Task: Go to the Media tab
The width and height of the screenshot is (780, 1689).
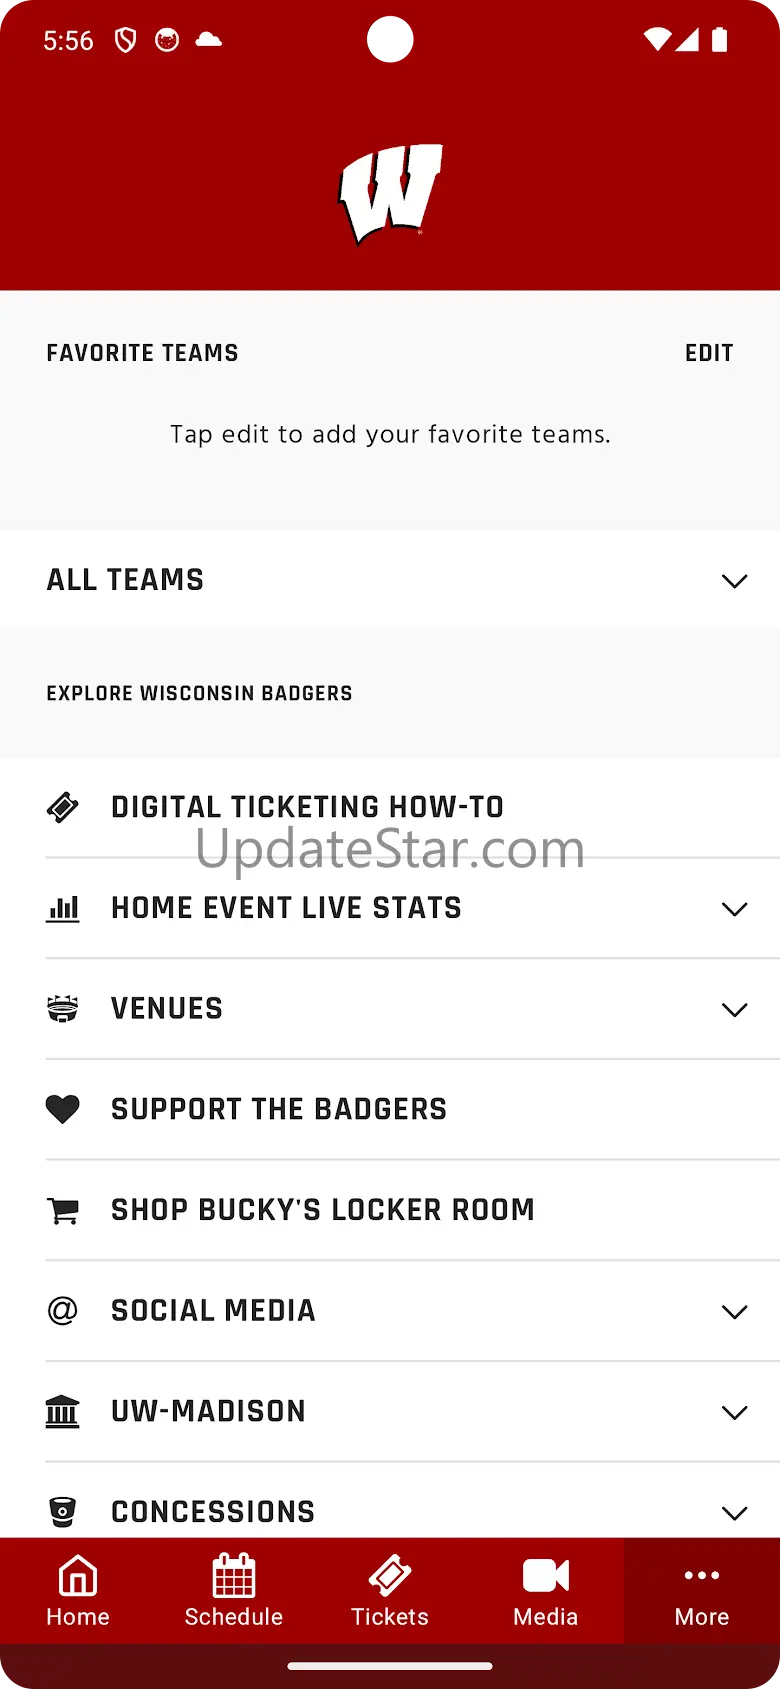Action: coord(546,1591)
